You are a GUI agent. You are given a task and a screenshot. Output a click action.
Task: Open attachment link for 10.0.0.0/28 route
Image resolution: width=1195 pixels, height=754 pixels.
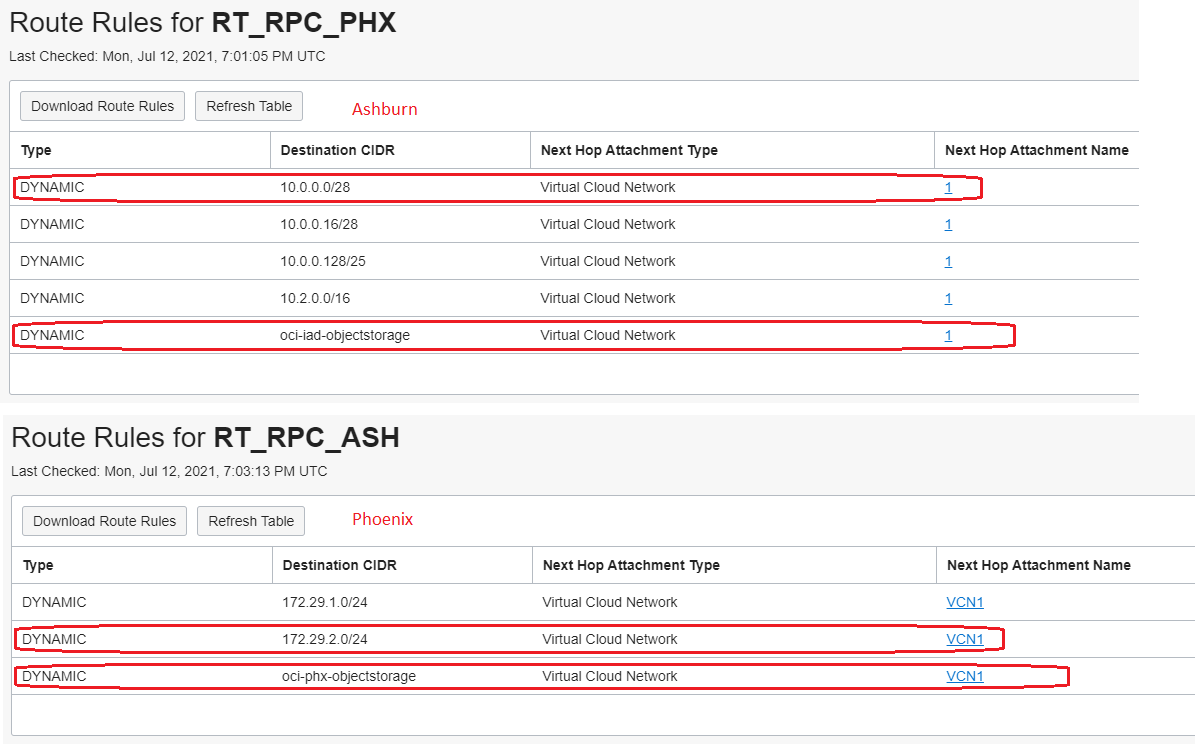[948, 188]
